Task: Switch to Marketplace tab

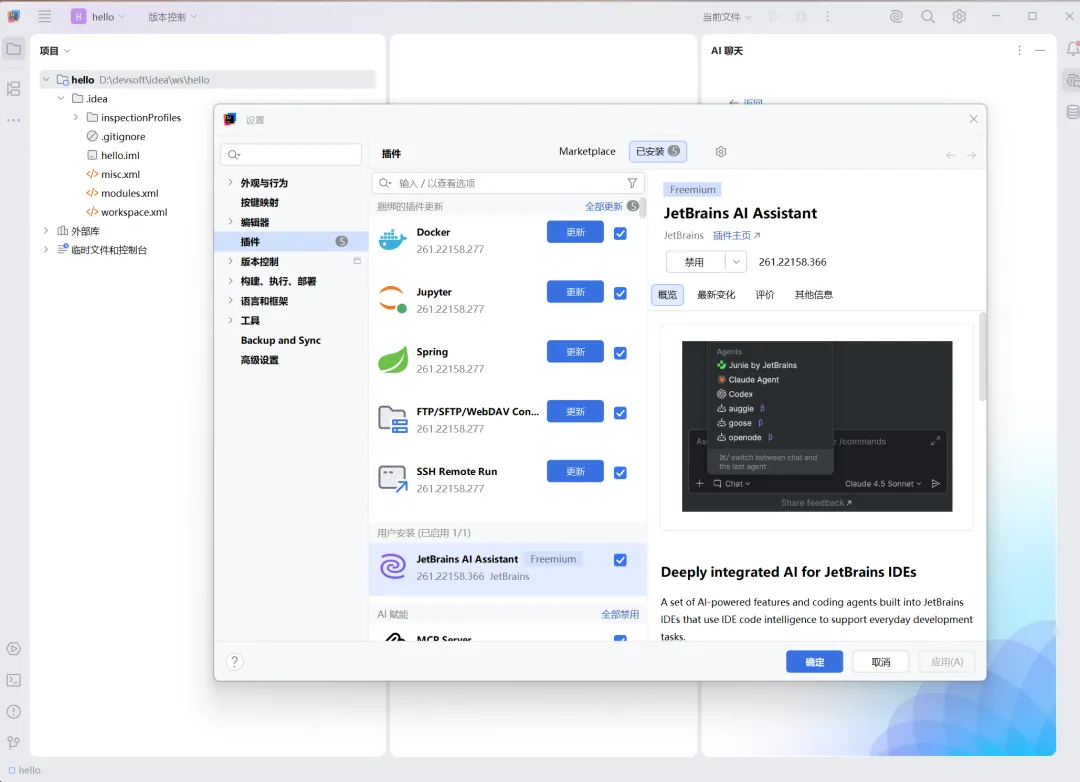Action: [x=587, y=151]
